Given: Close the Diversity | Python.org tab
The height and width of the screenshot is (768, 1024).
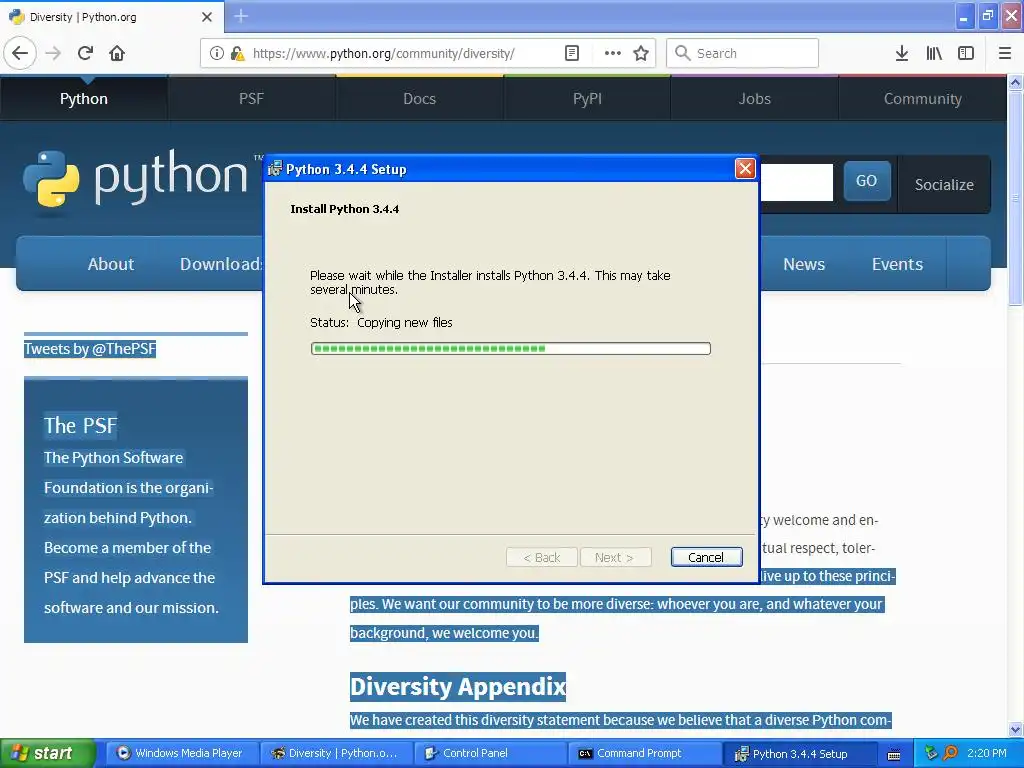Looking at the screenshot, I should point(207,17).
